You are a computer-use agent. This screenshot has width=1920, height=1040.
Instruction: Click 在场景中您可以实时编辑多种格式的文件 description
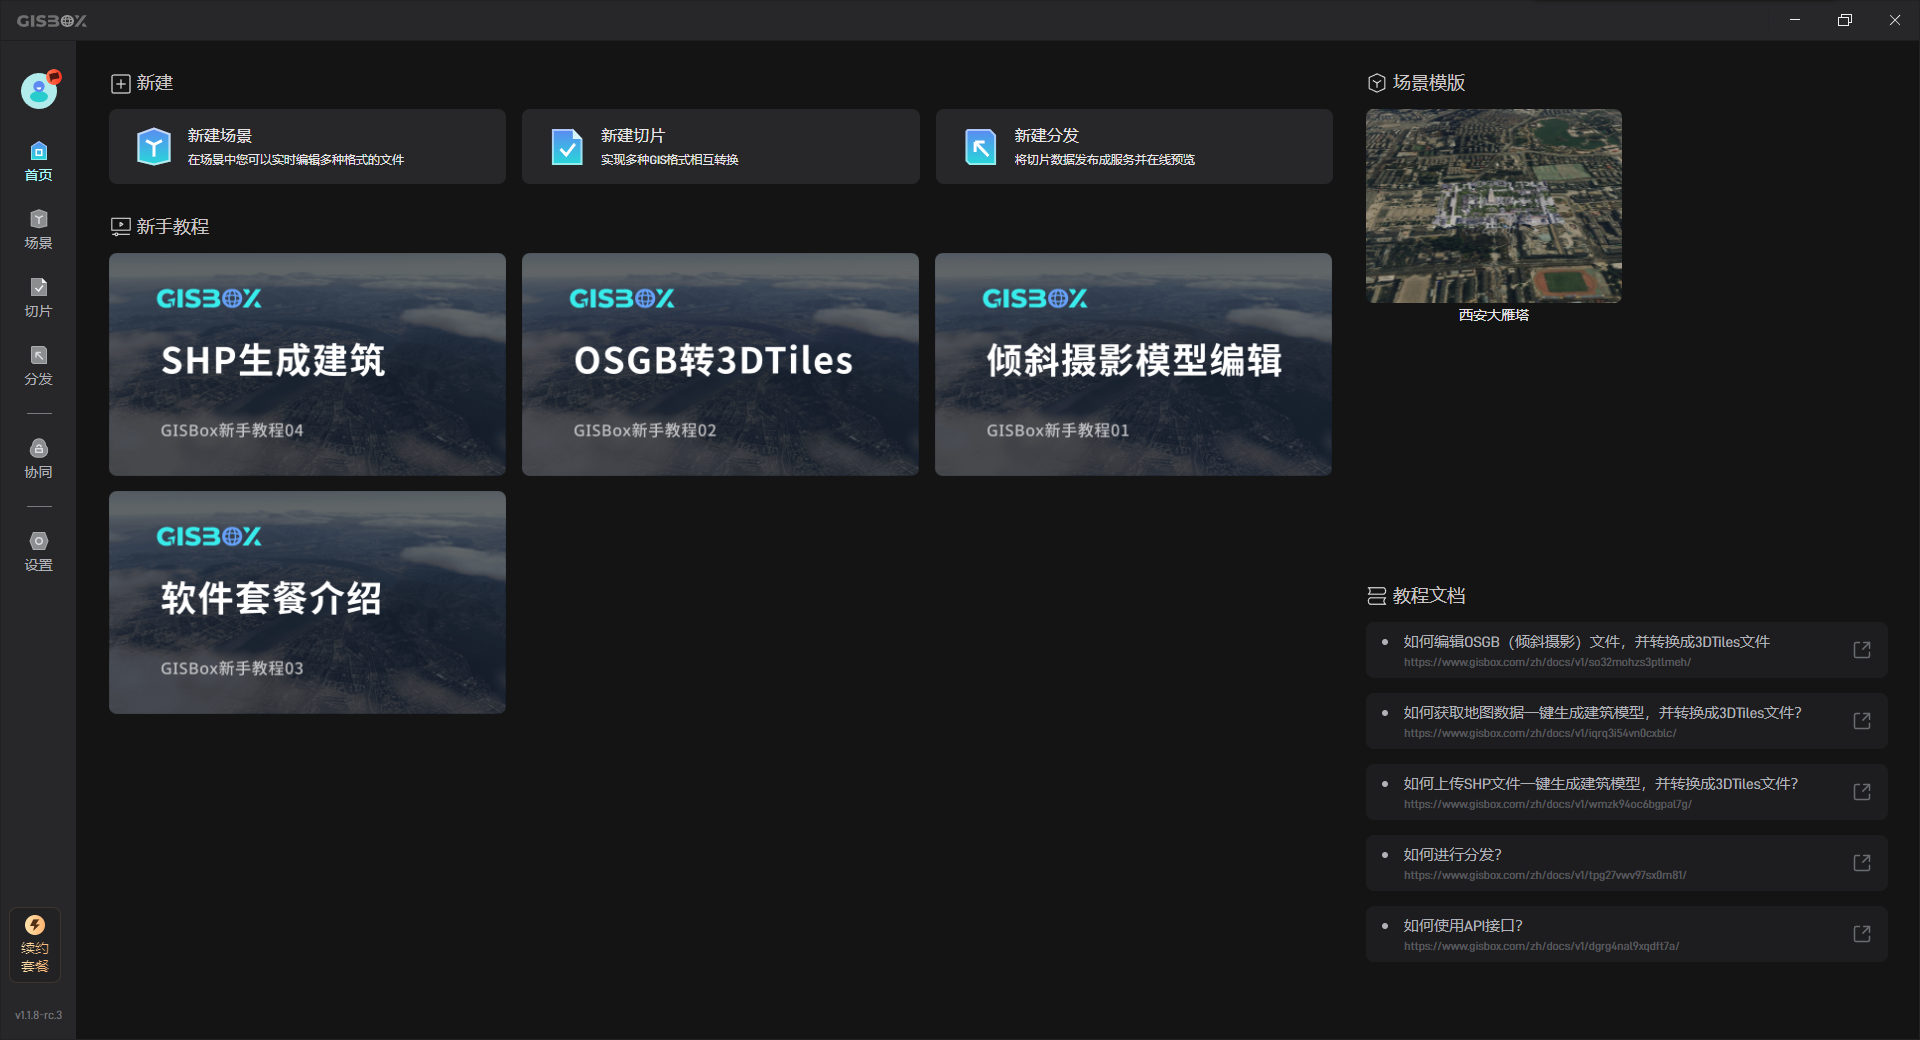(x=296, y=160)
